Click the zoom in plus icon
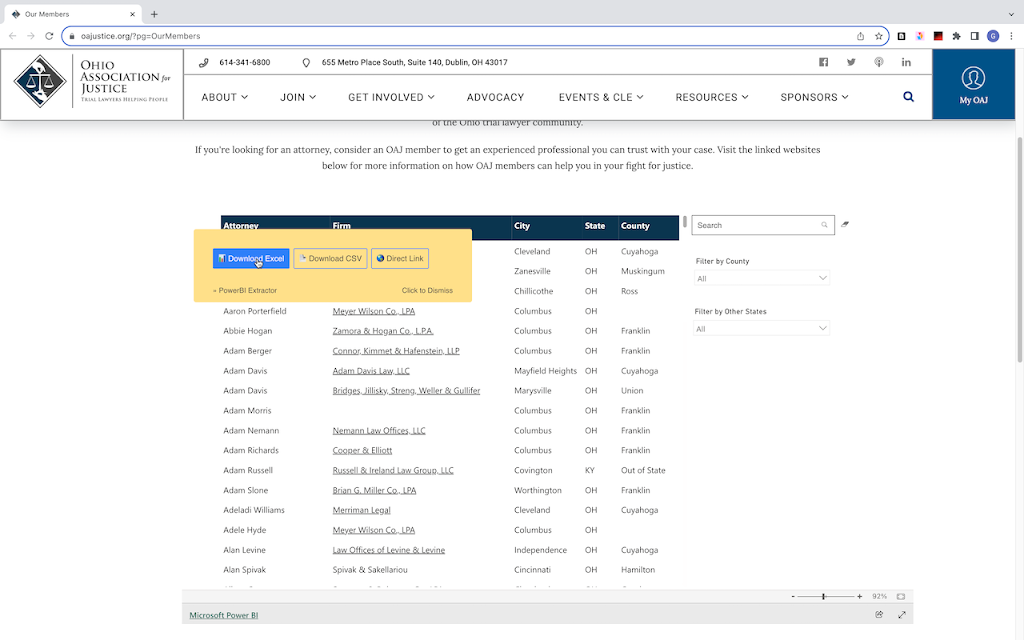Image resolution: width=1024 pixels, height=640 pixels. pyautogui.click(x=859, y=596)
